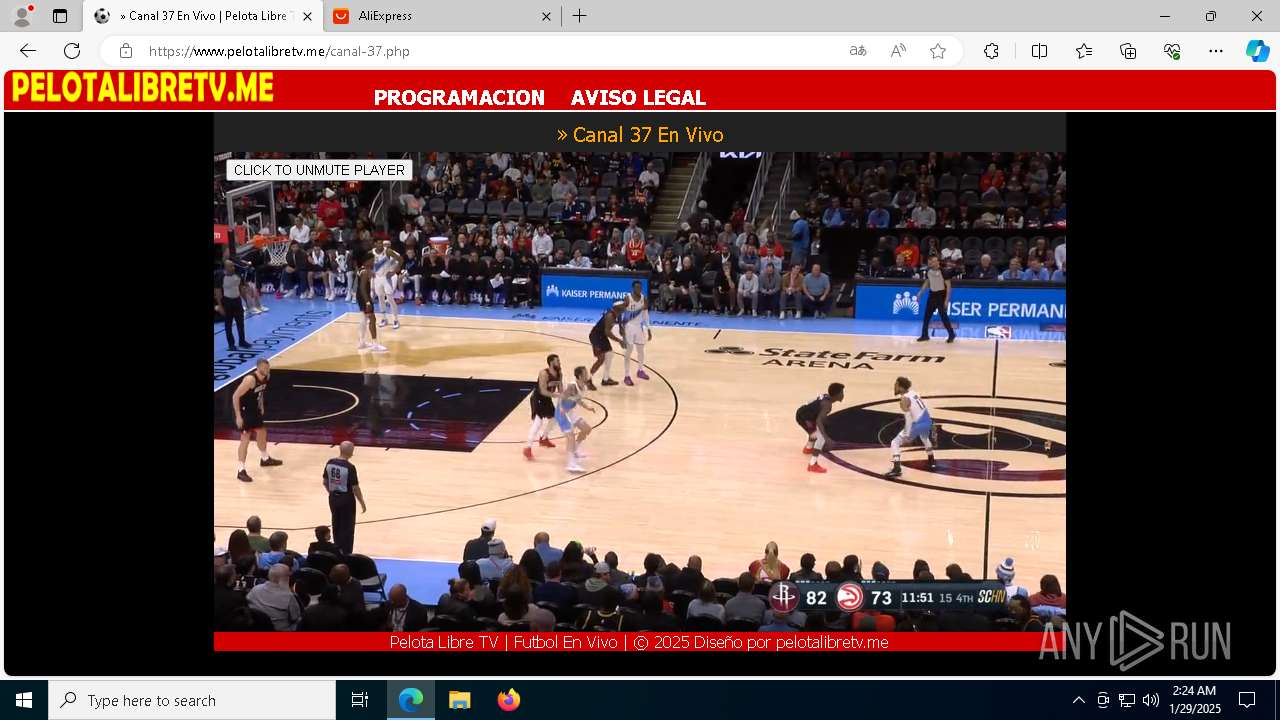Switch to the AliExpress tab
Image resolution: width=1280 pixels, height=720 pixels.
click(441, 16)
